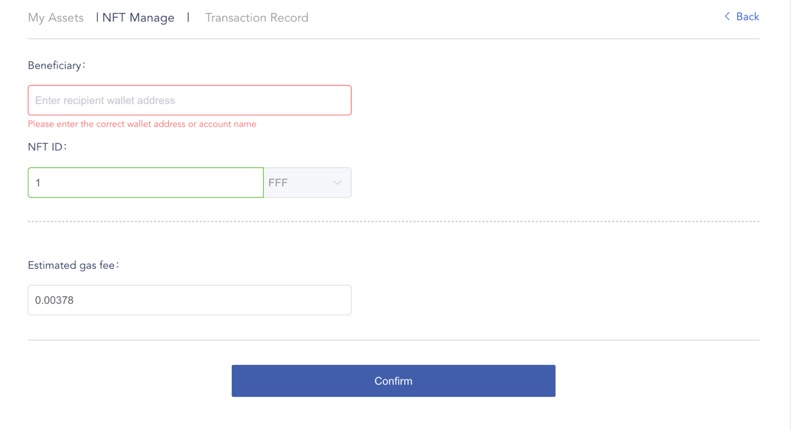
Task: Click the divider bar before NFT Manage
Action: 97,17
